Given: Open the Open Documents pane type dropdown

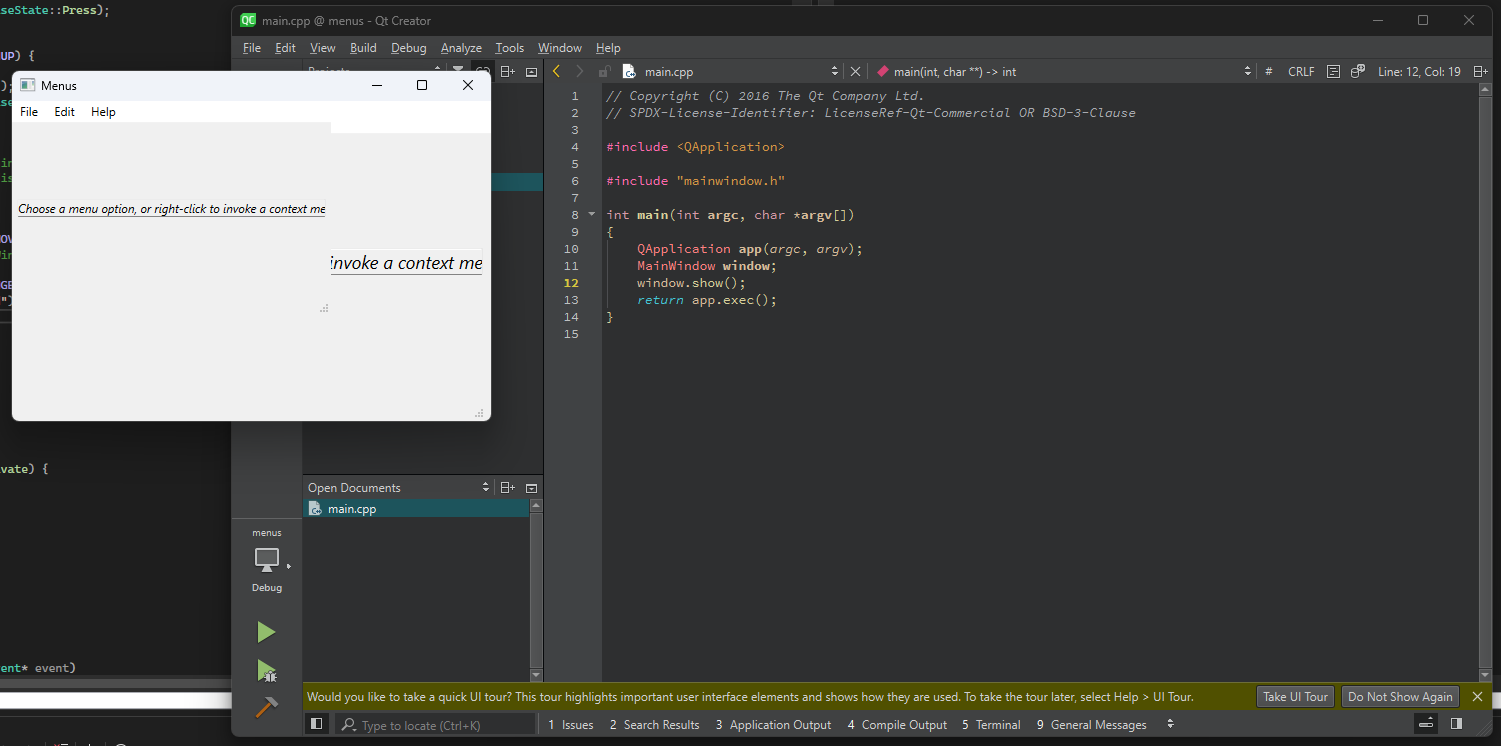Looking at the screenshot, I should point(486,487).
